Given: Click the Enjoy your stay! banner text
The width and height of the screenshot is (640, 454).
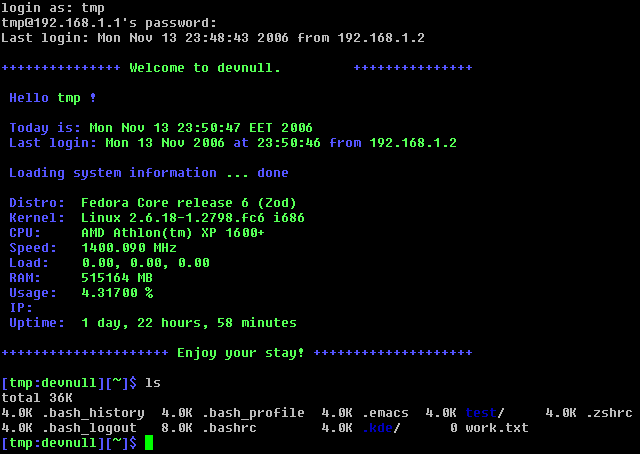Looking at the screenshot, I should pyautogui.click(x=240, y=353).
